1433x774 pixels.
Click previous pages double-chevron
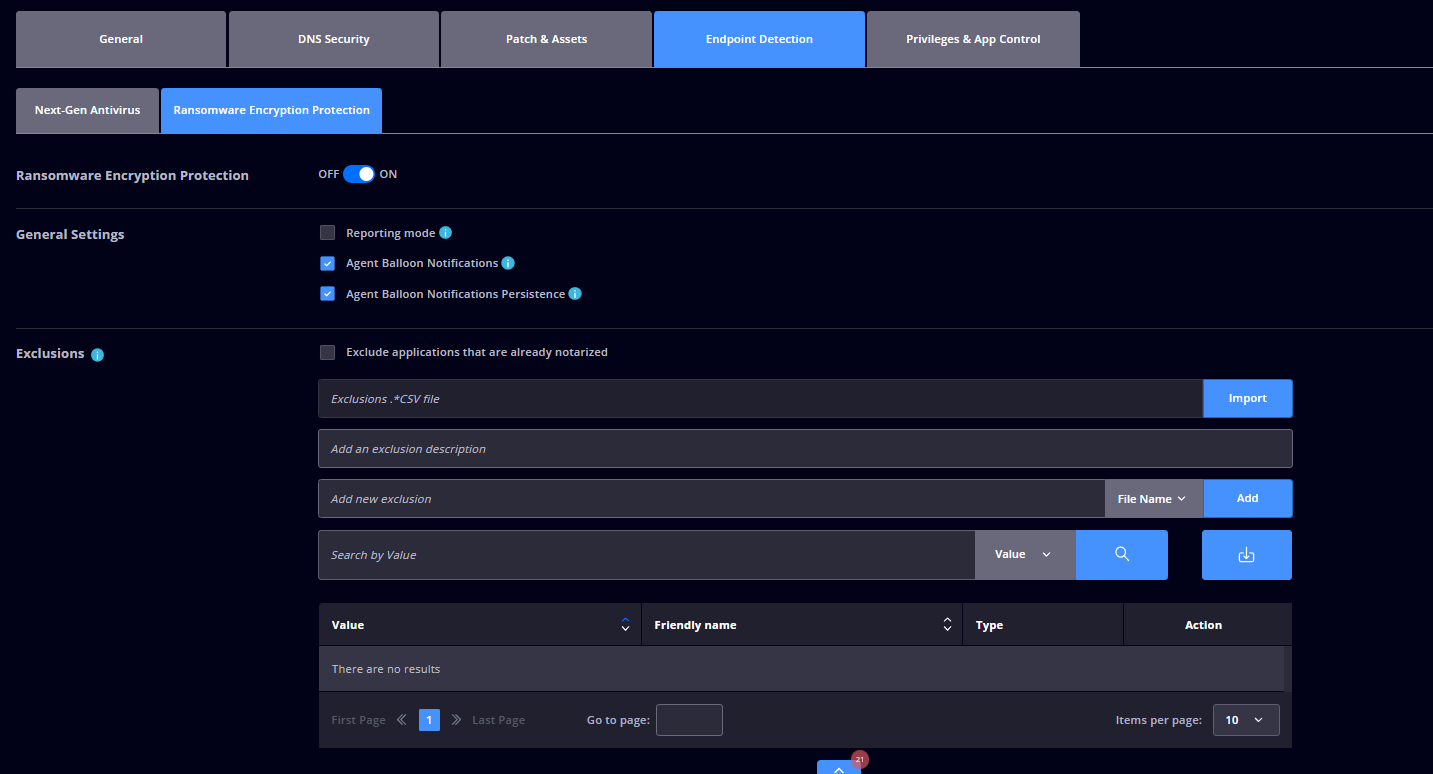[402, 720]
